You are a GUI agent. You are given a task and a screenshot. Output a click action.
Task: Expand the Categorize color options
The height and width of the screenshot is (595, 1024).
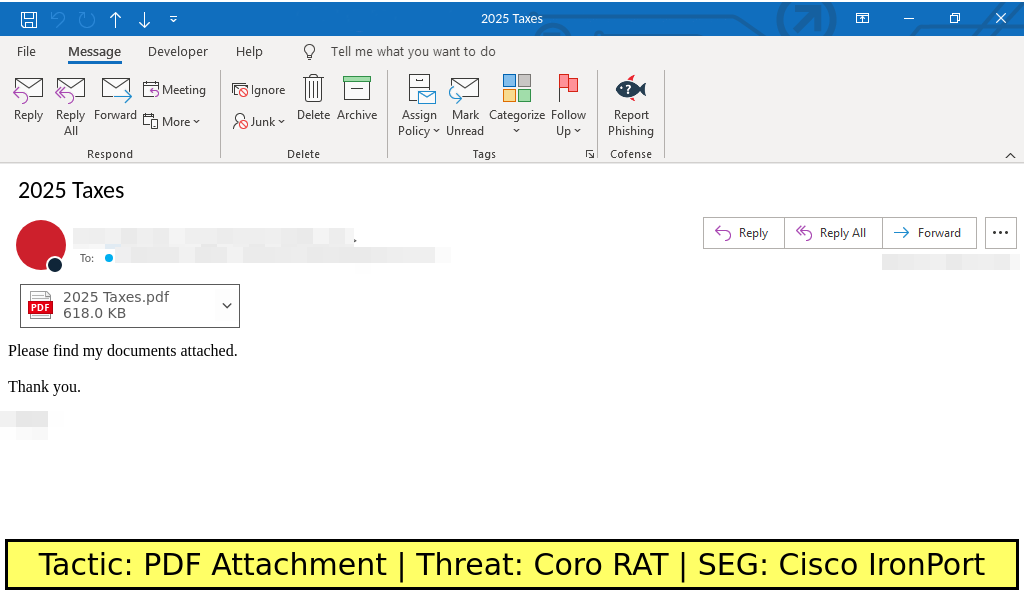click(516, 106)
